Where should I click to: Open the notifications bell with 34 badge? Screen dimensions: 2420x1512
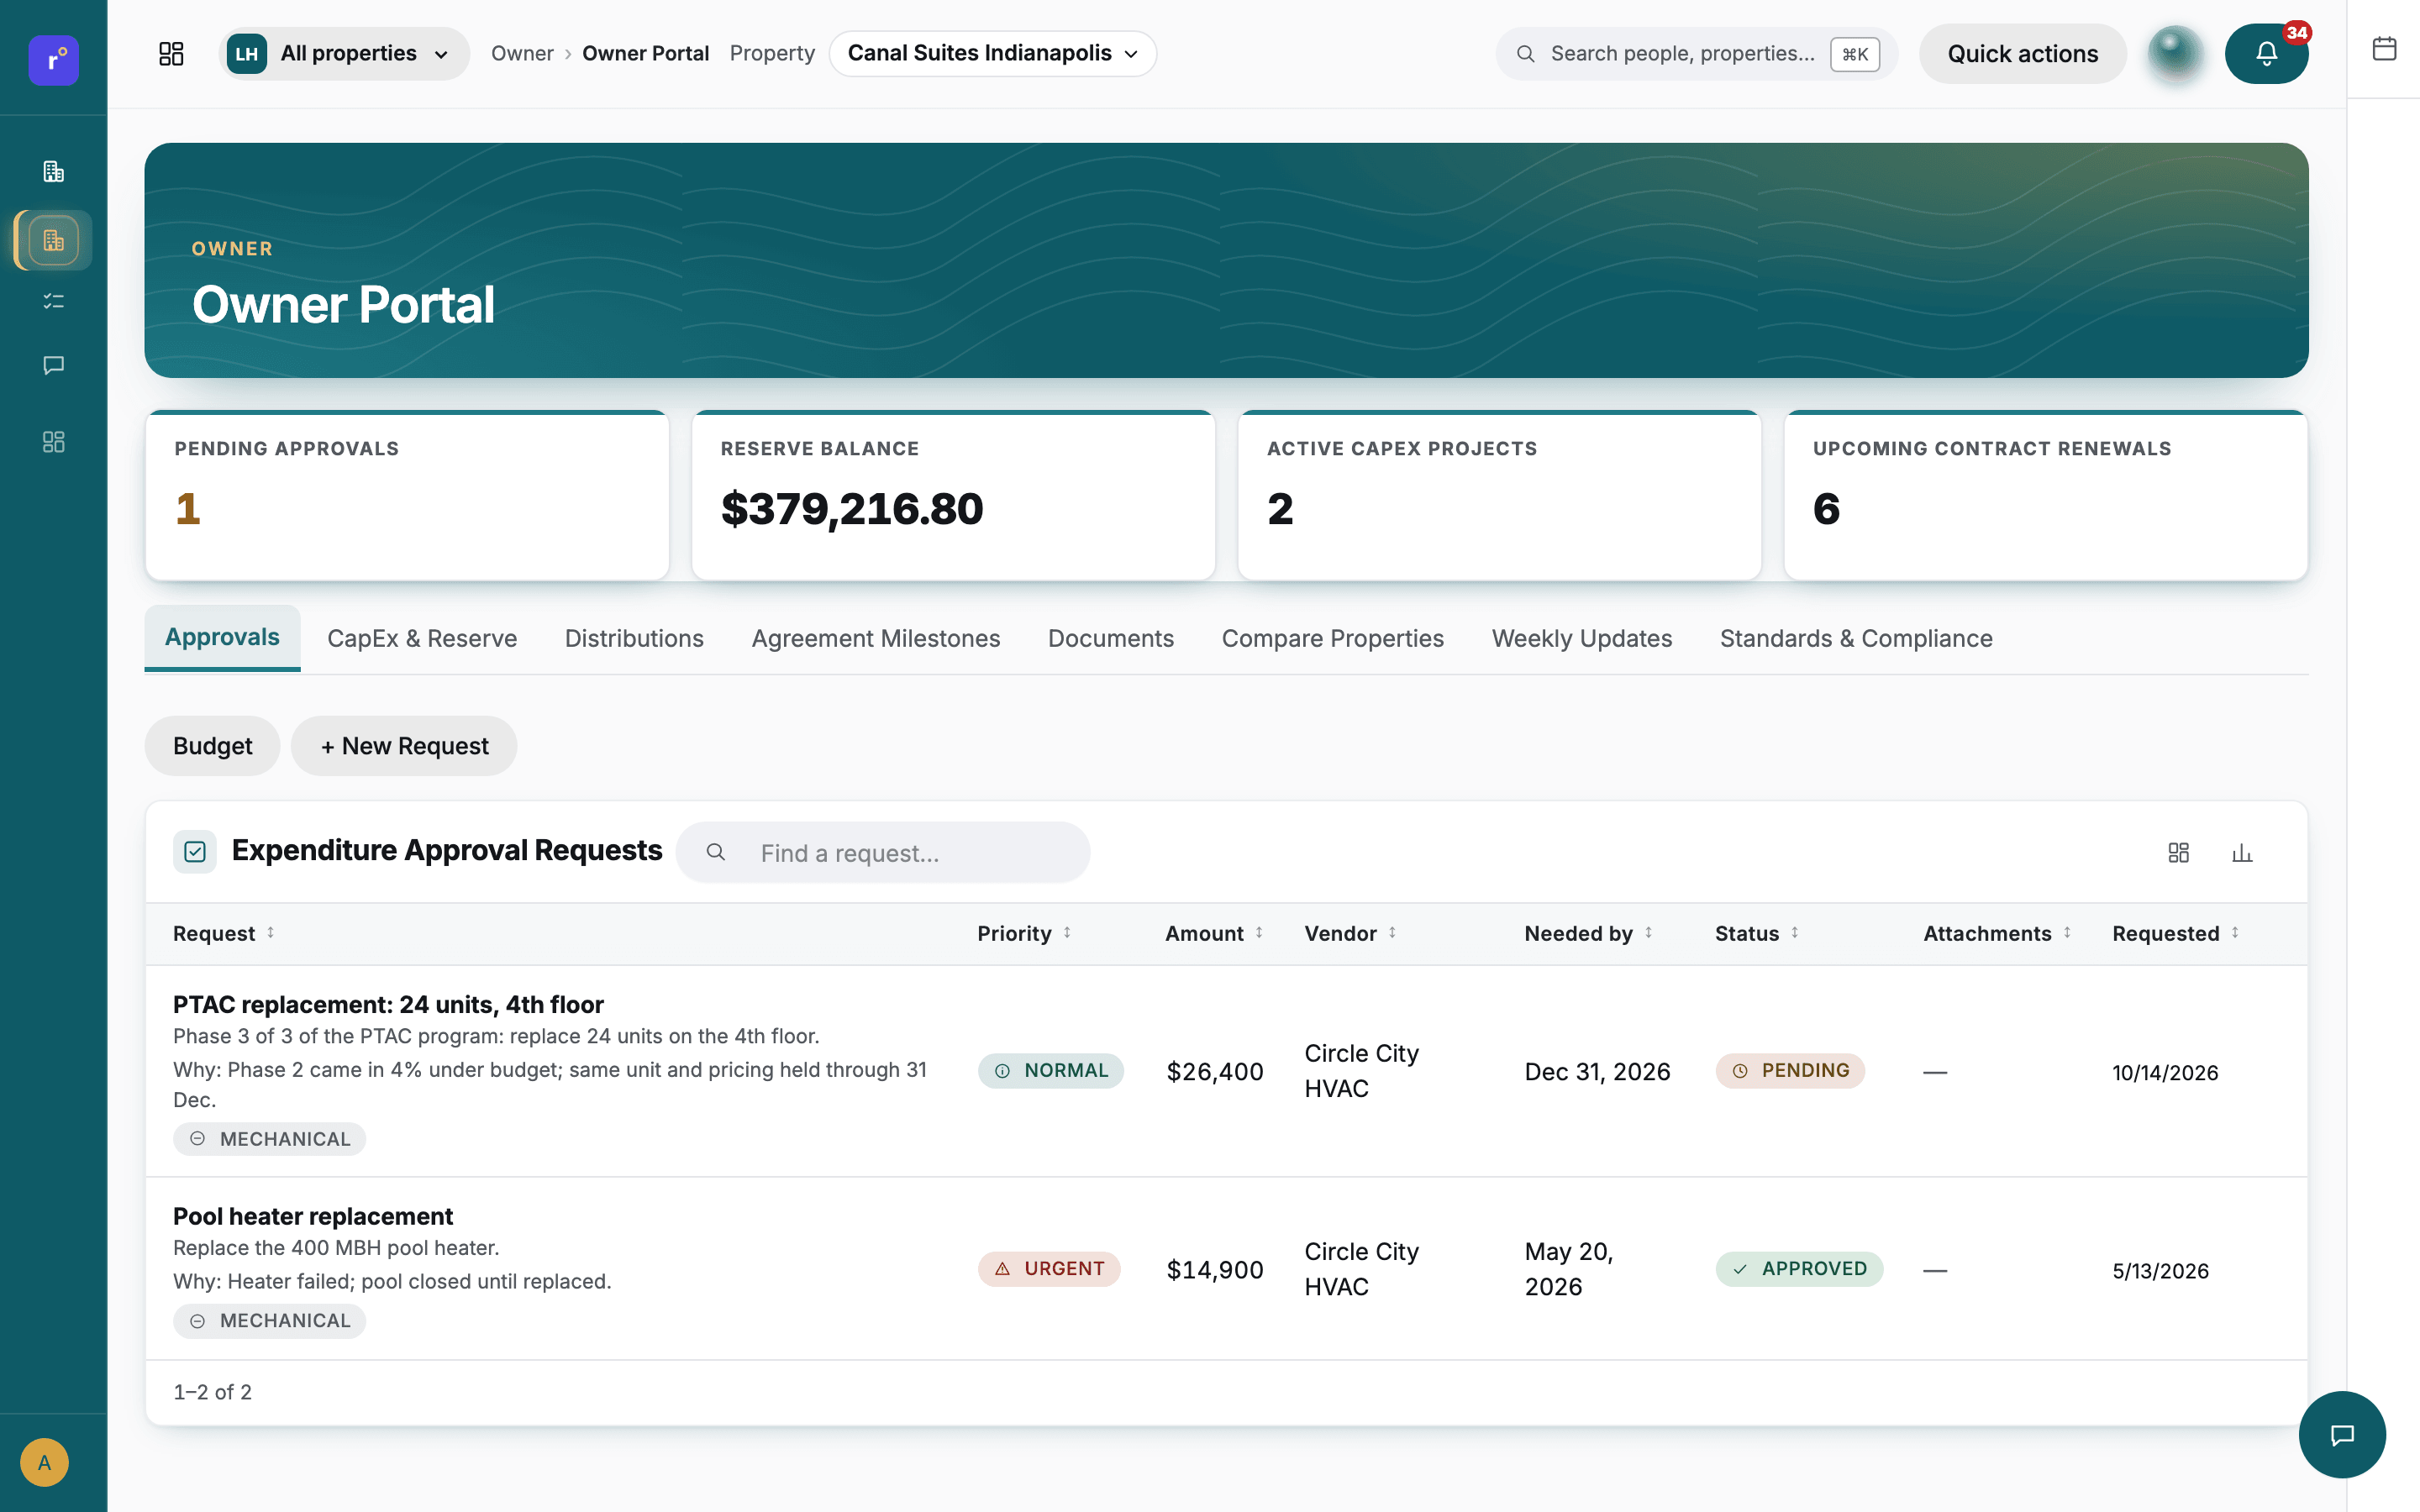coord(2266,54)
